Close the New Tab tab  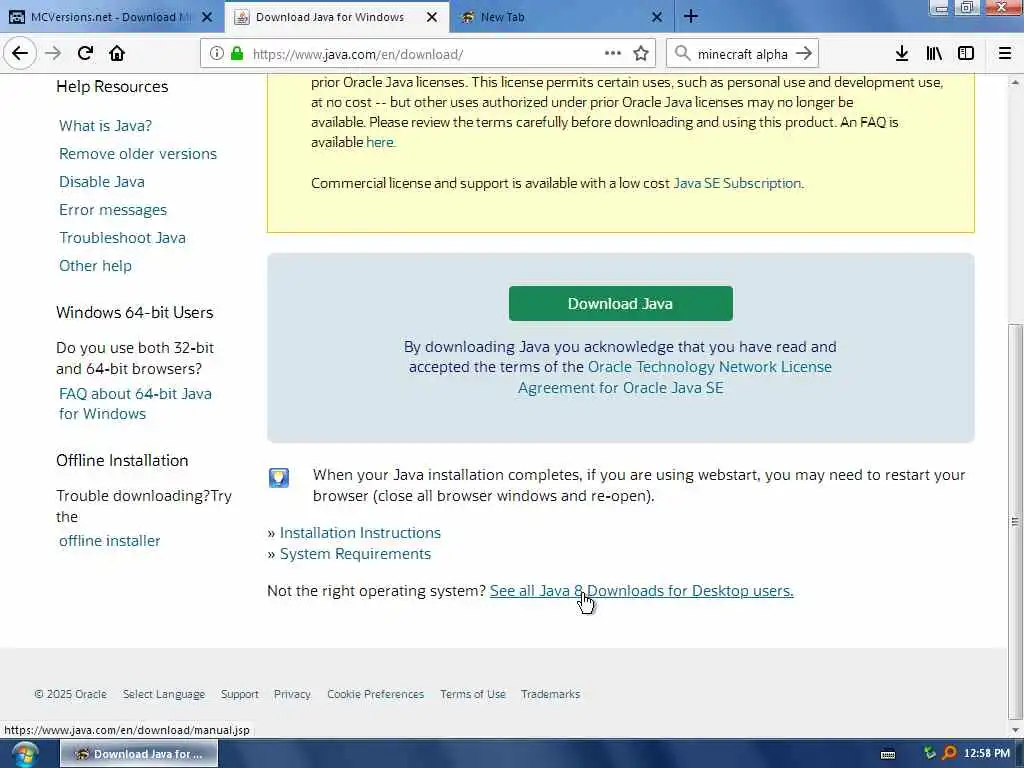[x=657, y=17]
